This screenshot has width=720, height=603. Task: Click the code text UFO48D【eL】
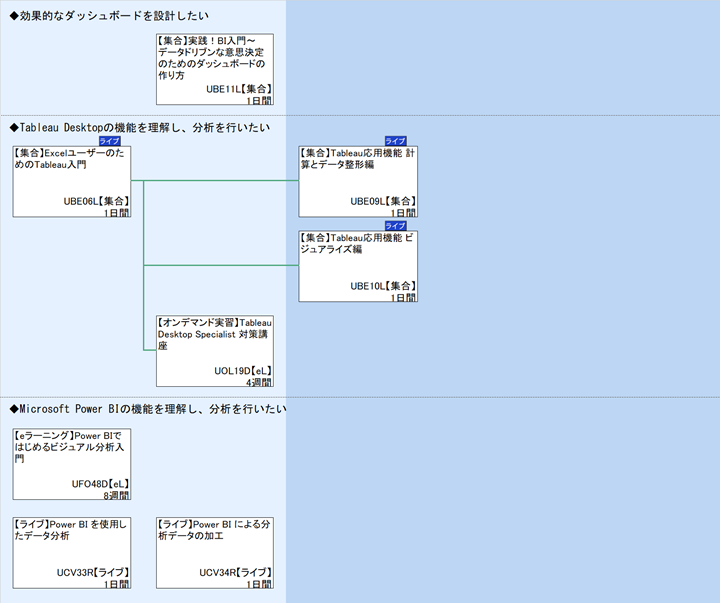tap(100, 484)
